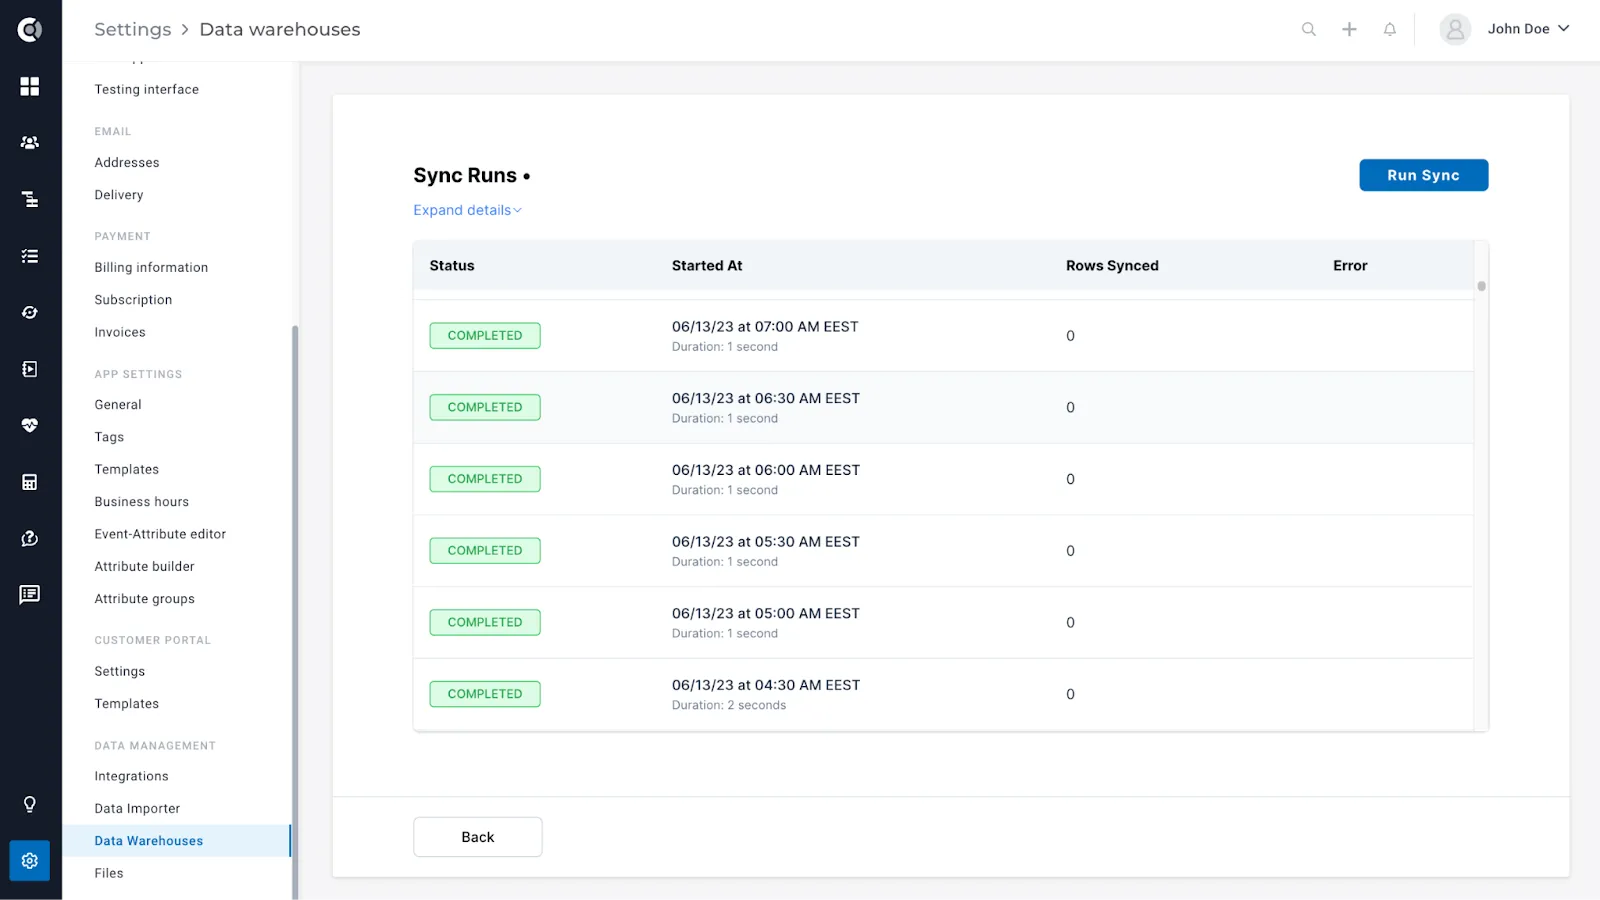Open the Files settings item
Viewport: 1600px width, 900px height.
tap(109, 874)
